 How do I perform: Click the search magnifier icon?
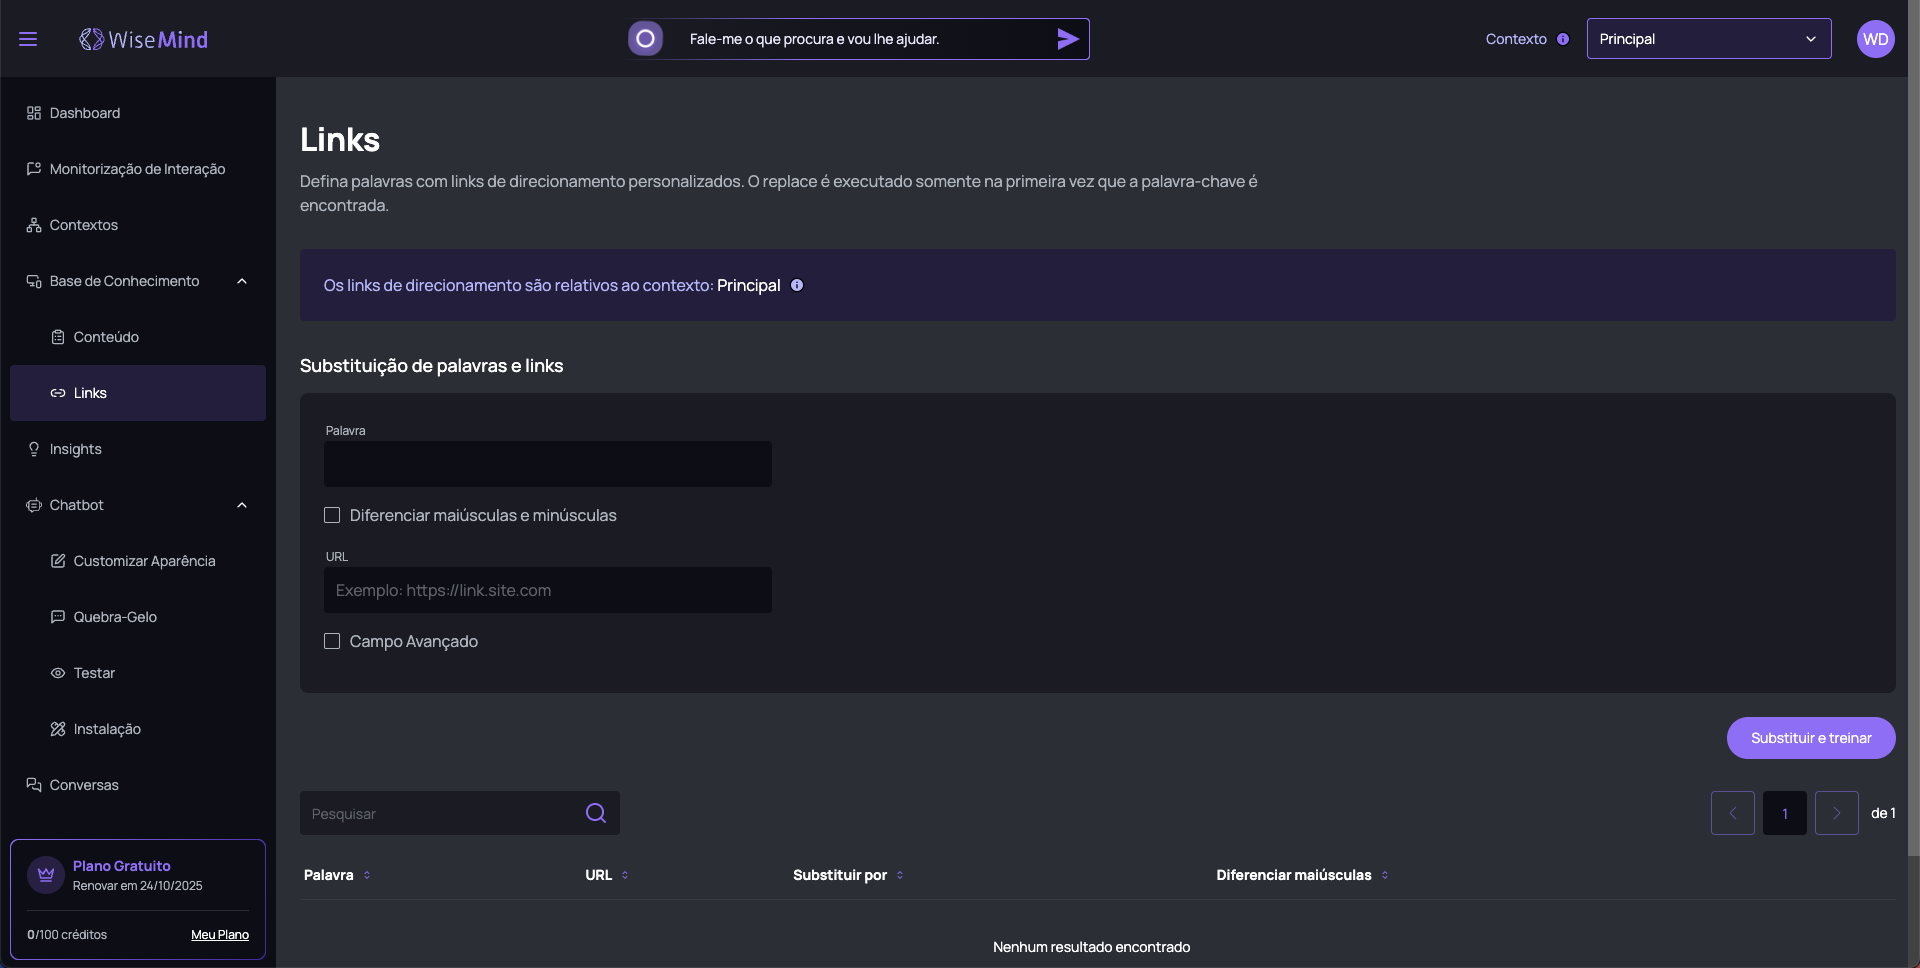point(596,813)
